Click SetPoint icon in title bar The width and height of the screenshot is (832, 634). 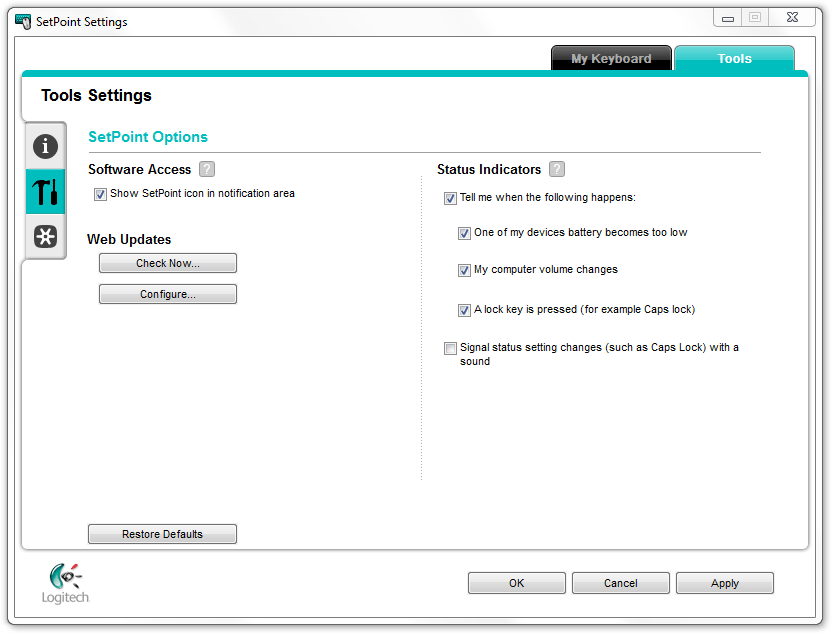23,21
